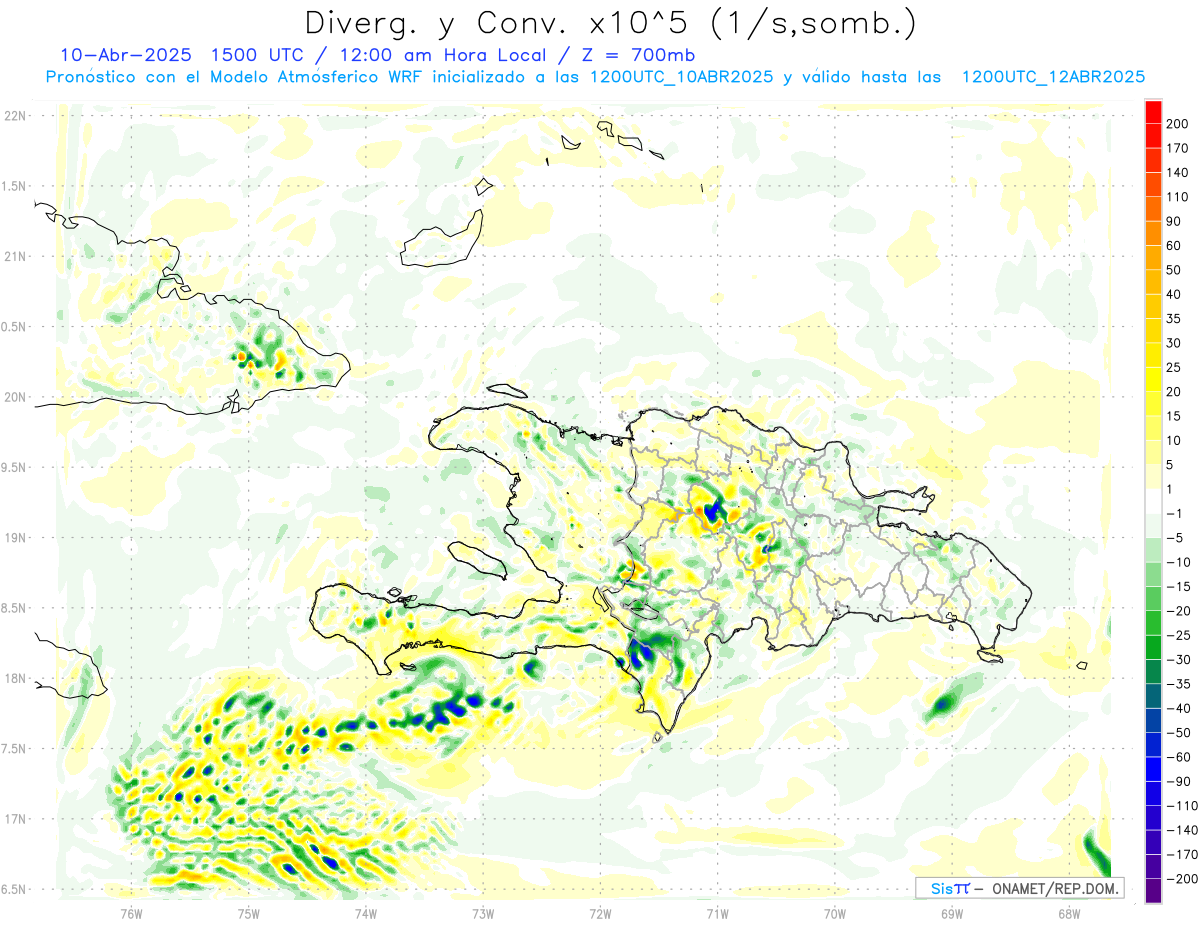Click the positive 35 value on color scale
The image size is (1200, 927).
[1175, 319]
